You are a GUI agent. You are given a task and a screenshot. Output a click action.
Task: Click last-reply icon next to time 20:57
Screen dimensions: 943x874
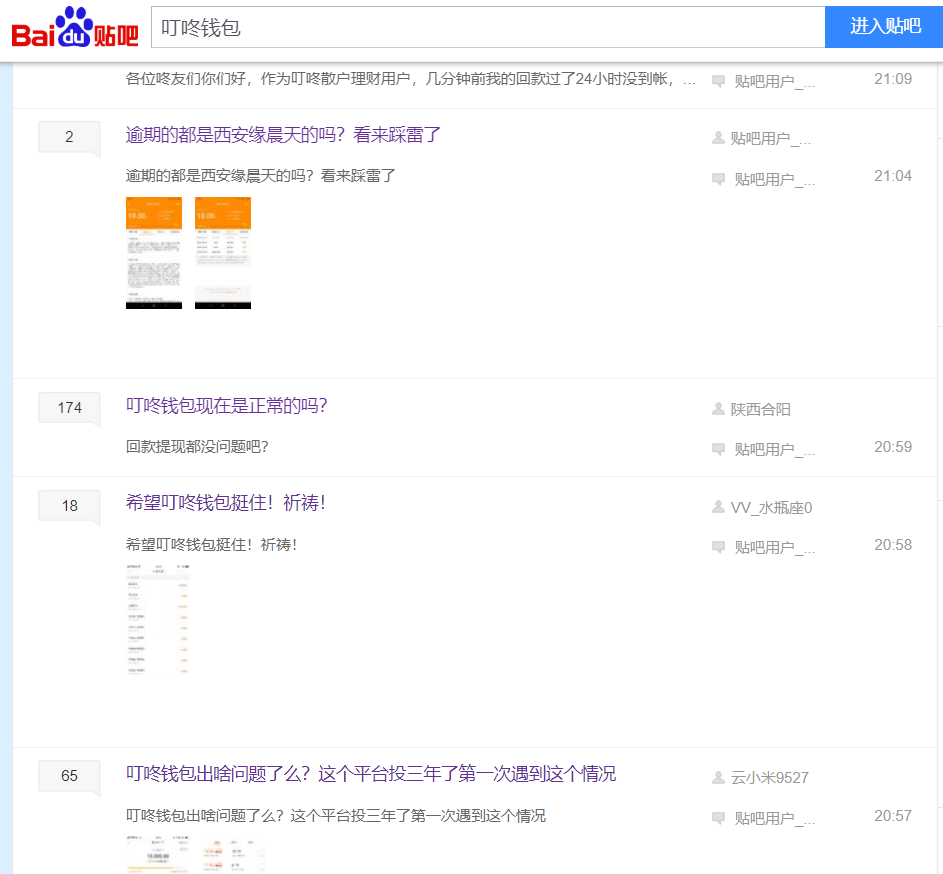[x=718, y=818]
